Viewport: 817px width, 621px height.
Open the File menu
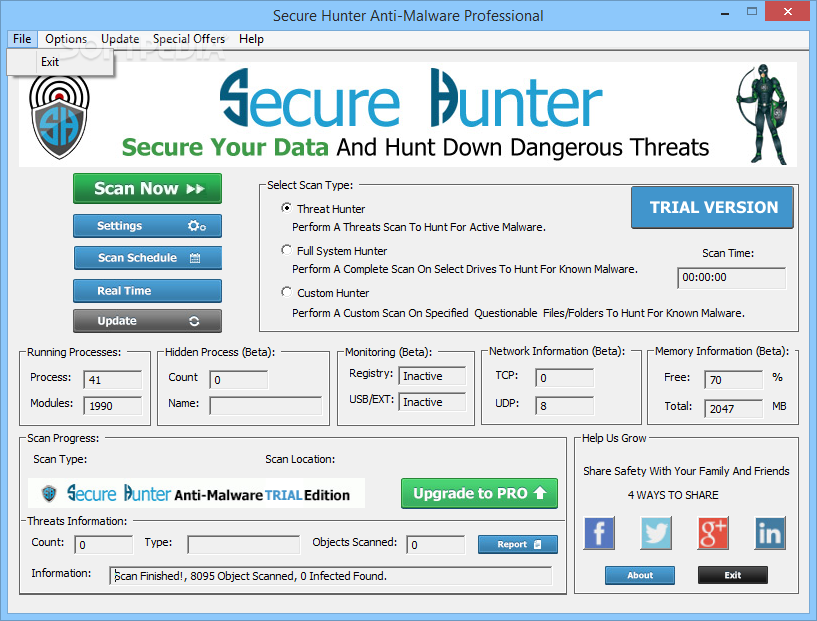pos(22,39)
